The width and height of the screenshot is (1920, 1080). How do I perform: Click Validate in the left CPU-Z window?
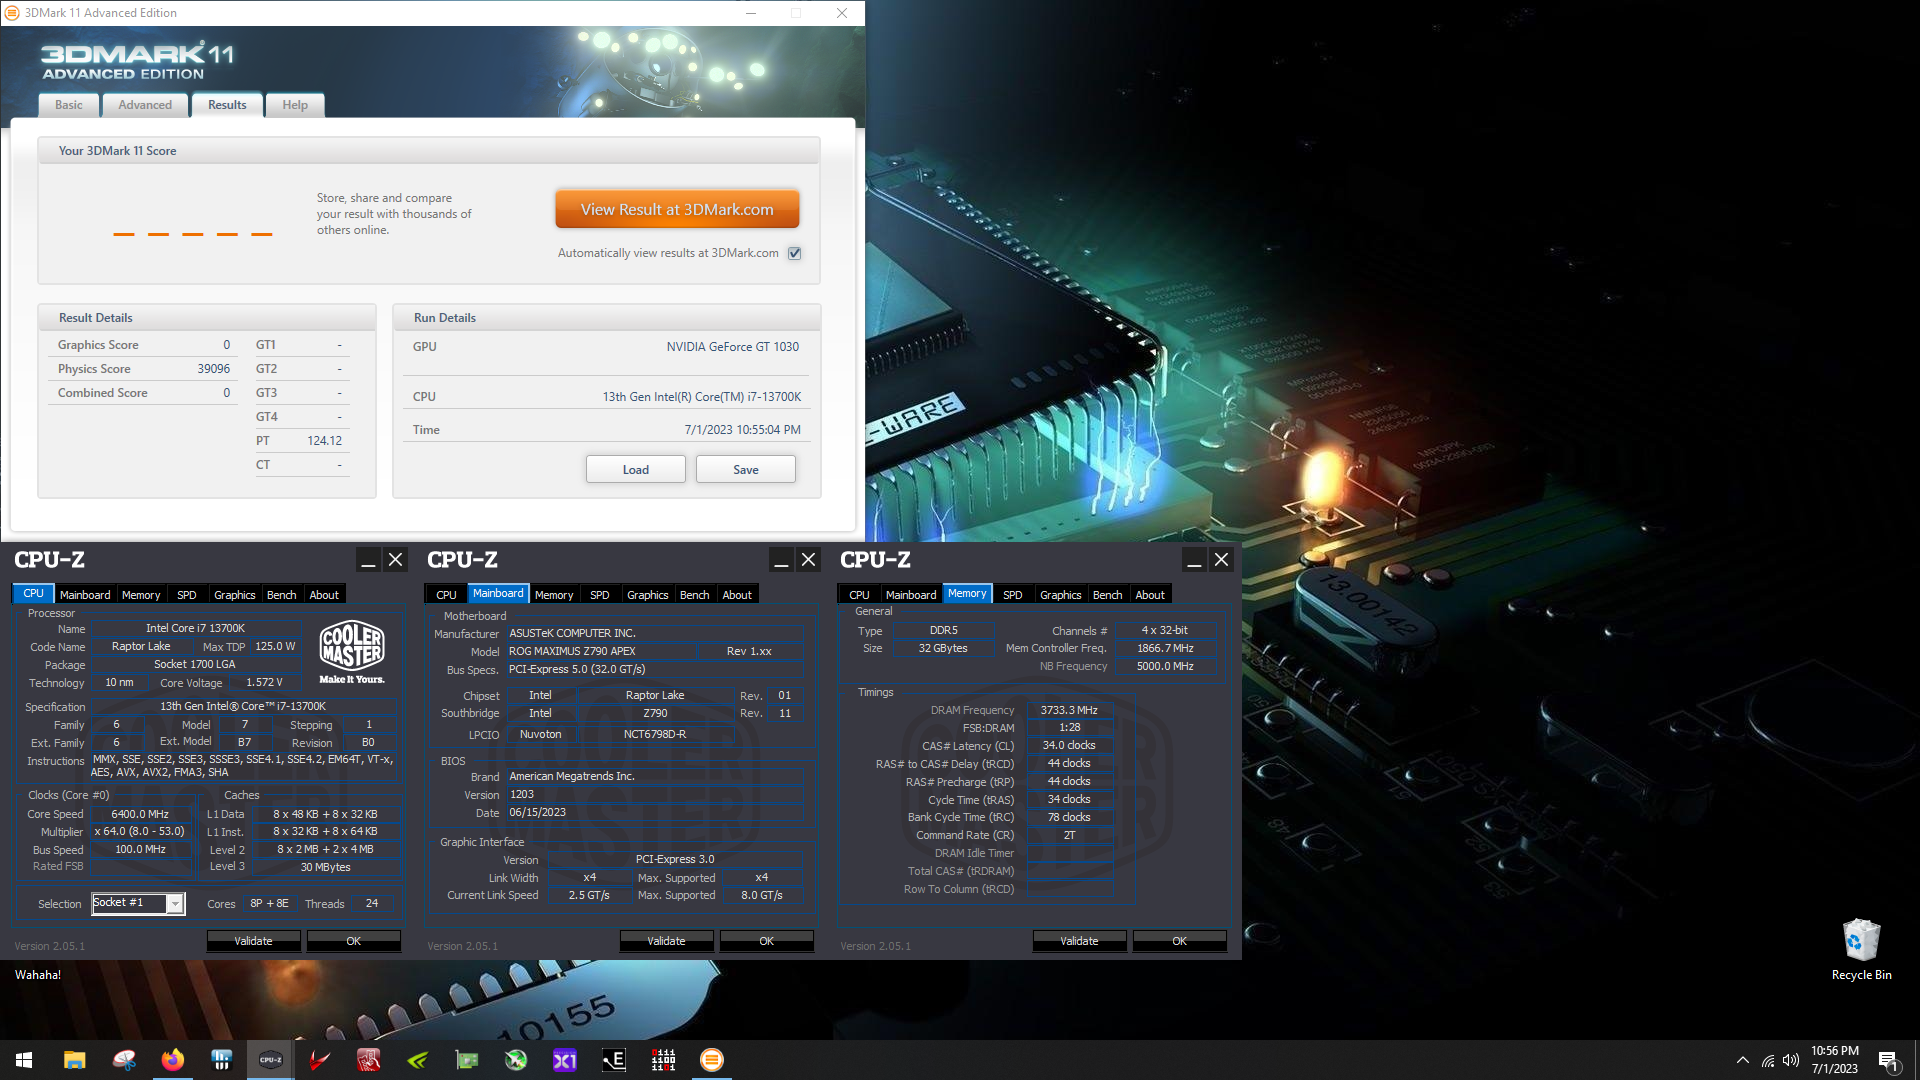[253, 941]
